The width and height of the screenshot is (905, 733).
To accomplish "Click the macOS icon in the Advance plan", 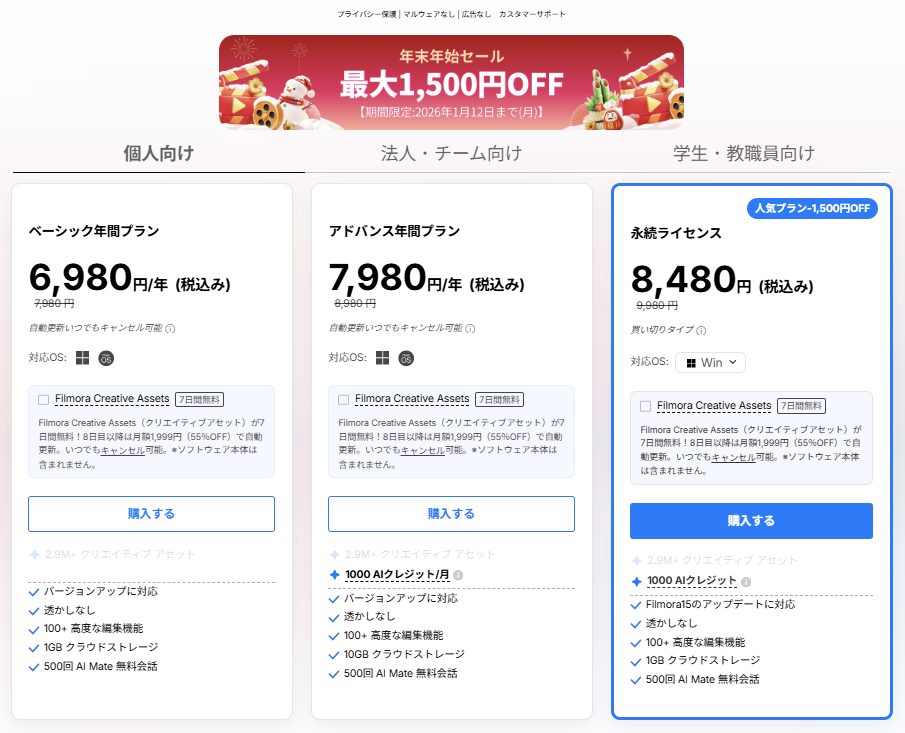I will (x=406, y=358).
